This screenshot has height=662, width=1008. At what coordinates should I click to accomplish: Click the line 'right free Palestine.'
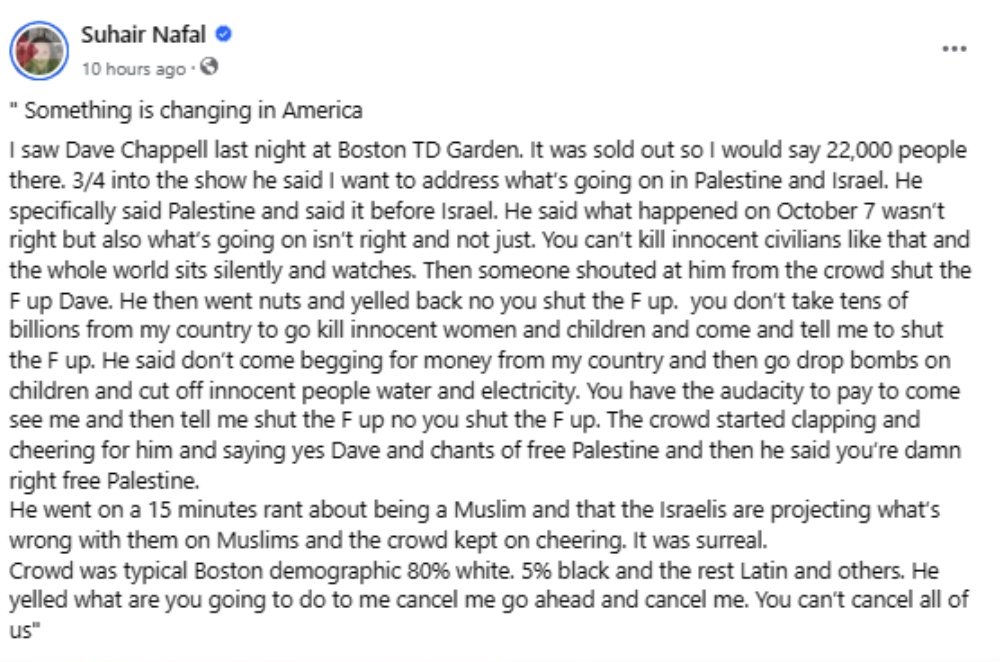[104, 481]
